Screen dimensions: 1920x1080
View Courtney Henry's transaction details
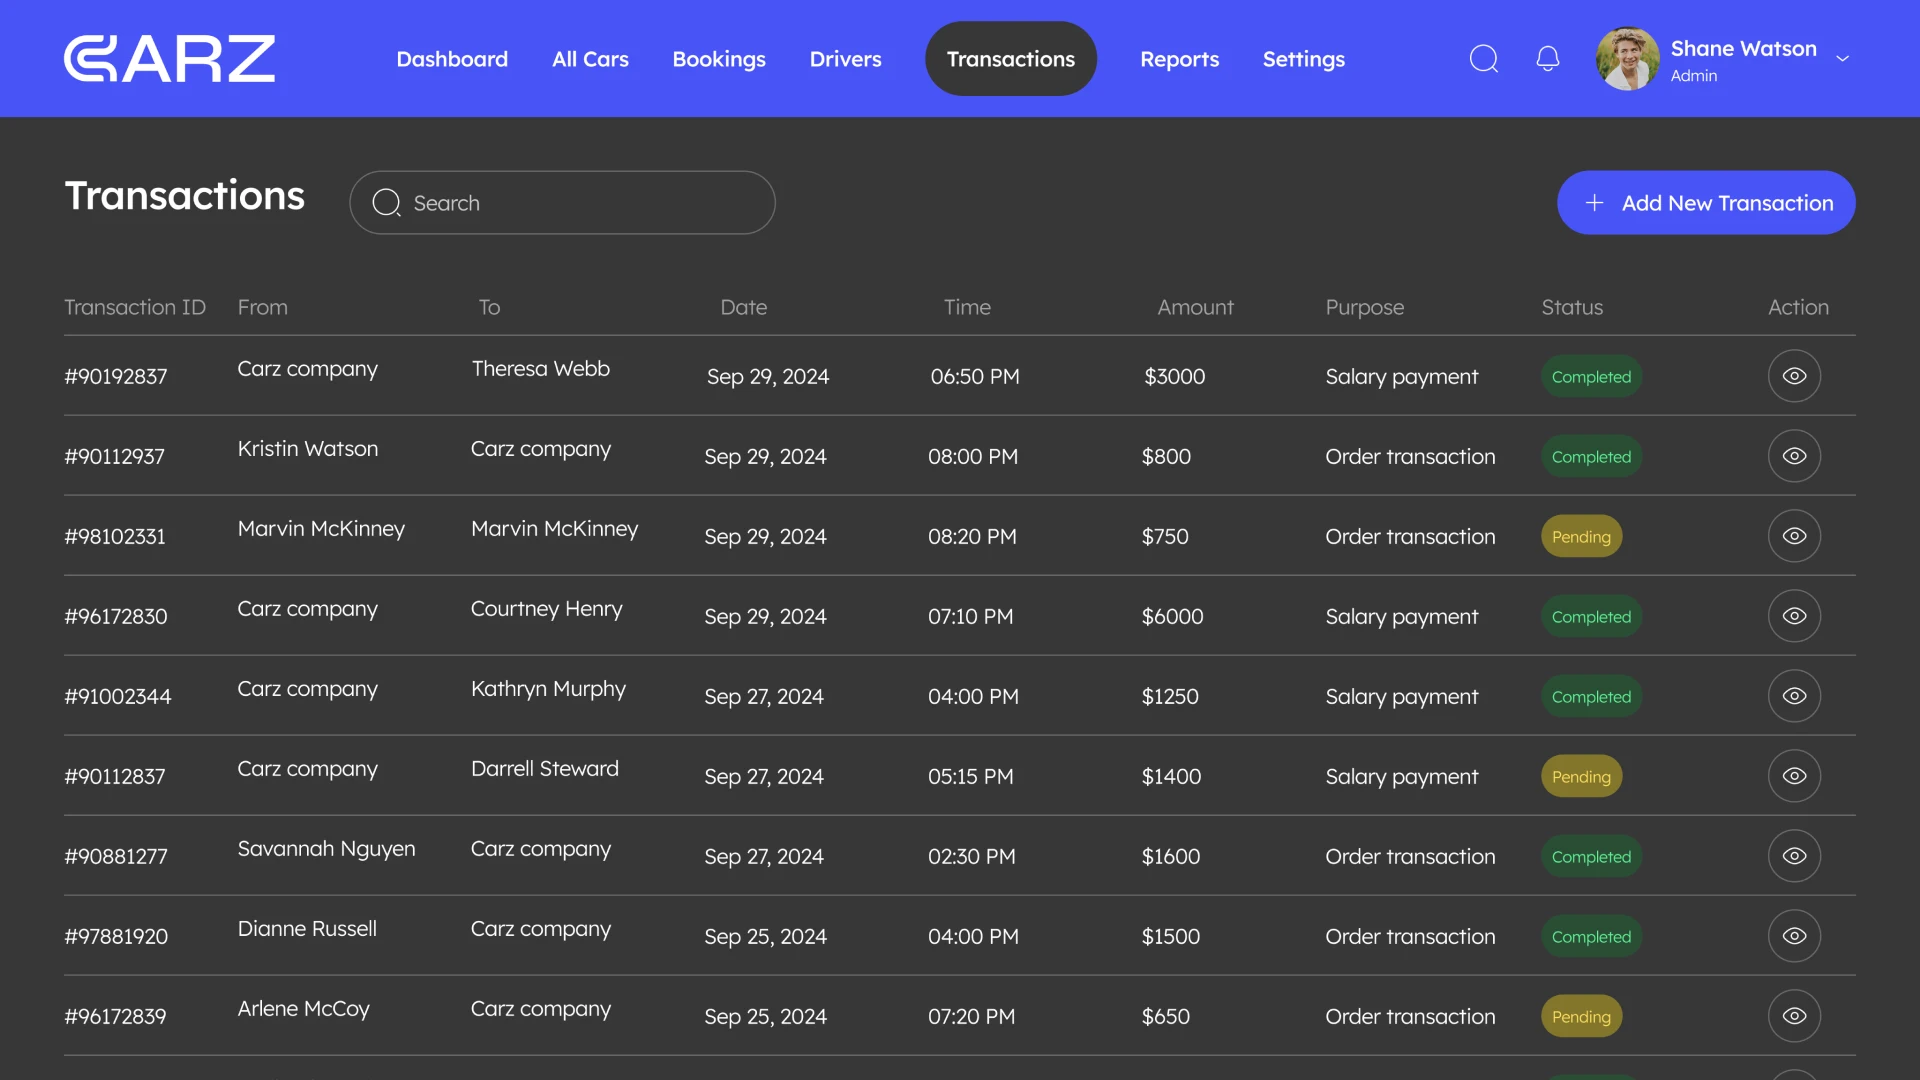tap(1794, 616)
